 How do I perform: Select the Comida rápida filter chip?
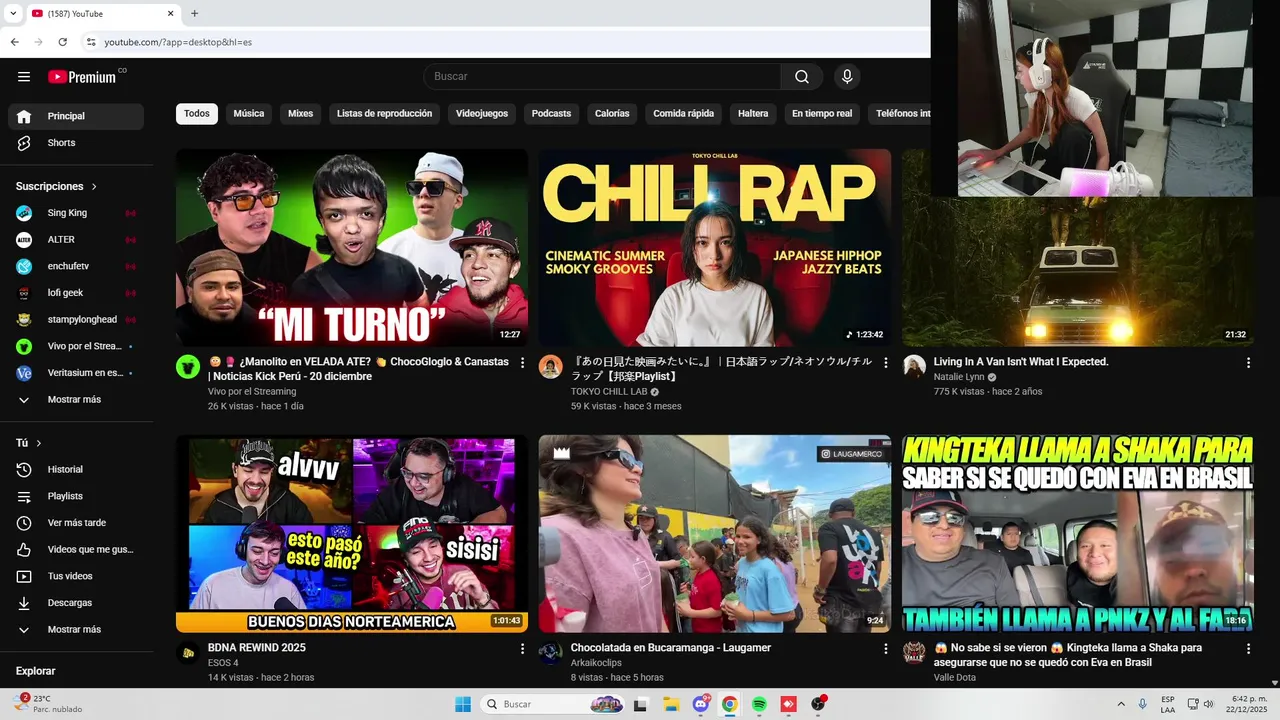(684, 114)
